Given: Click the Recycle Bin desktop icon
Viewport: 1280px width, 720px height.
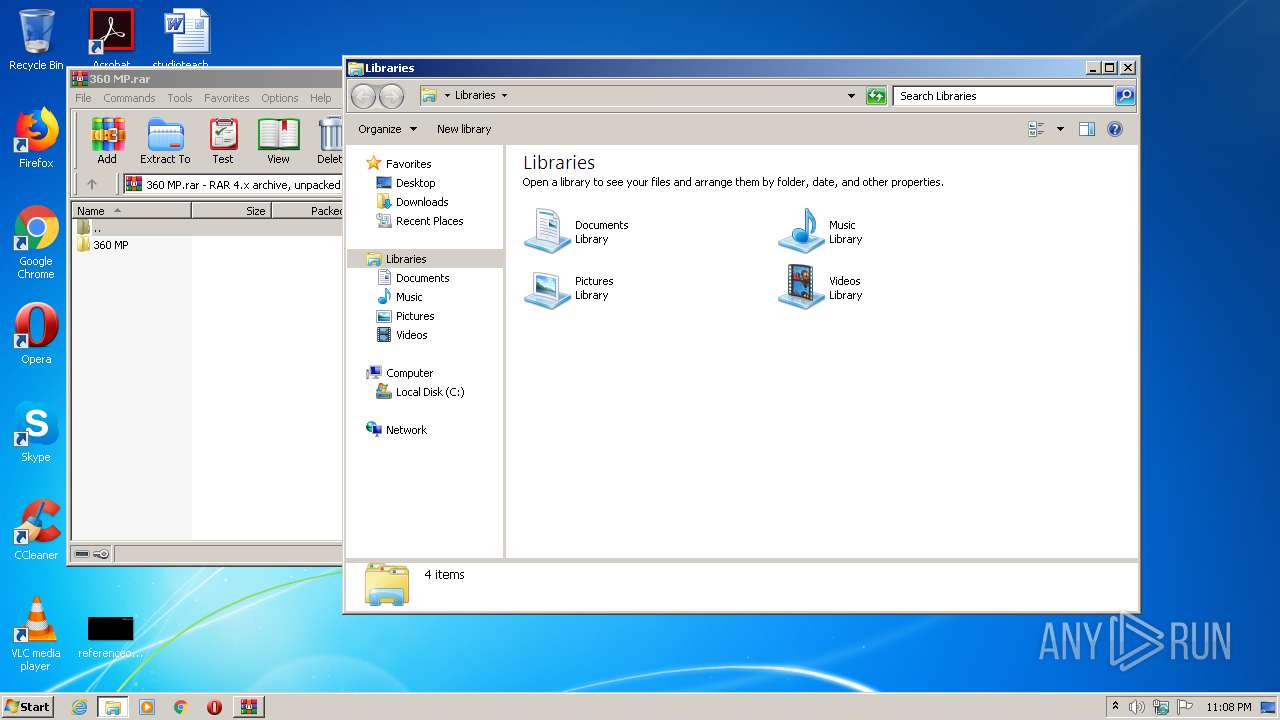Looking at the screenshot, I should 36,40.
